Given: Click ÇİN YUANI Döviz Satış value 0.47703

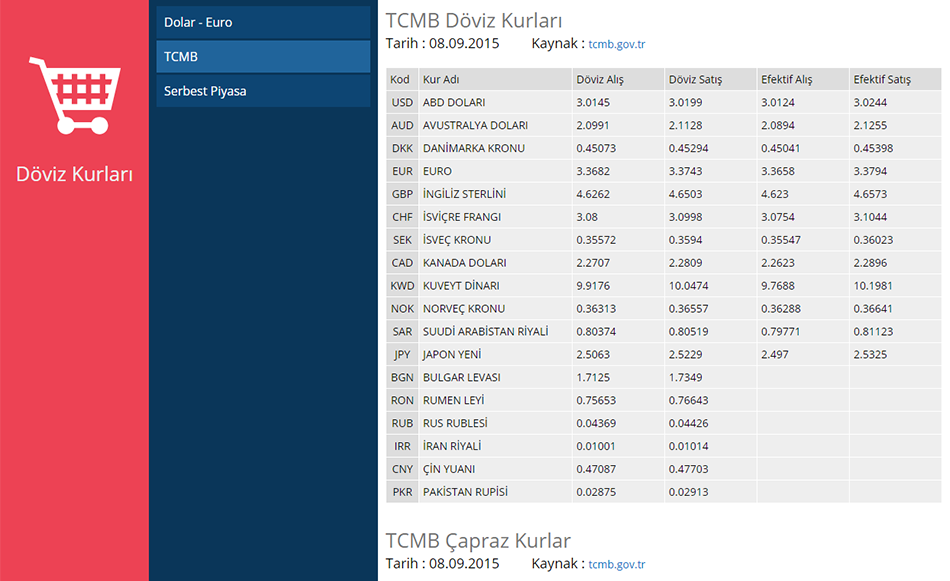Looking at the screenshot, I should point(688,470).
